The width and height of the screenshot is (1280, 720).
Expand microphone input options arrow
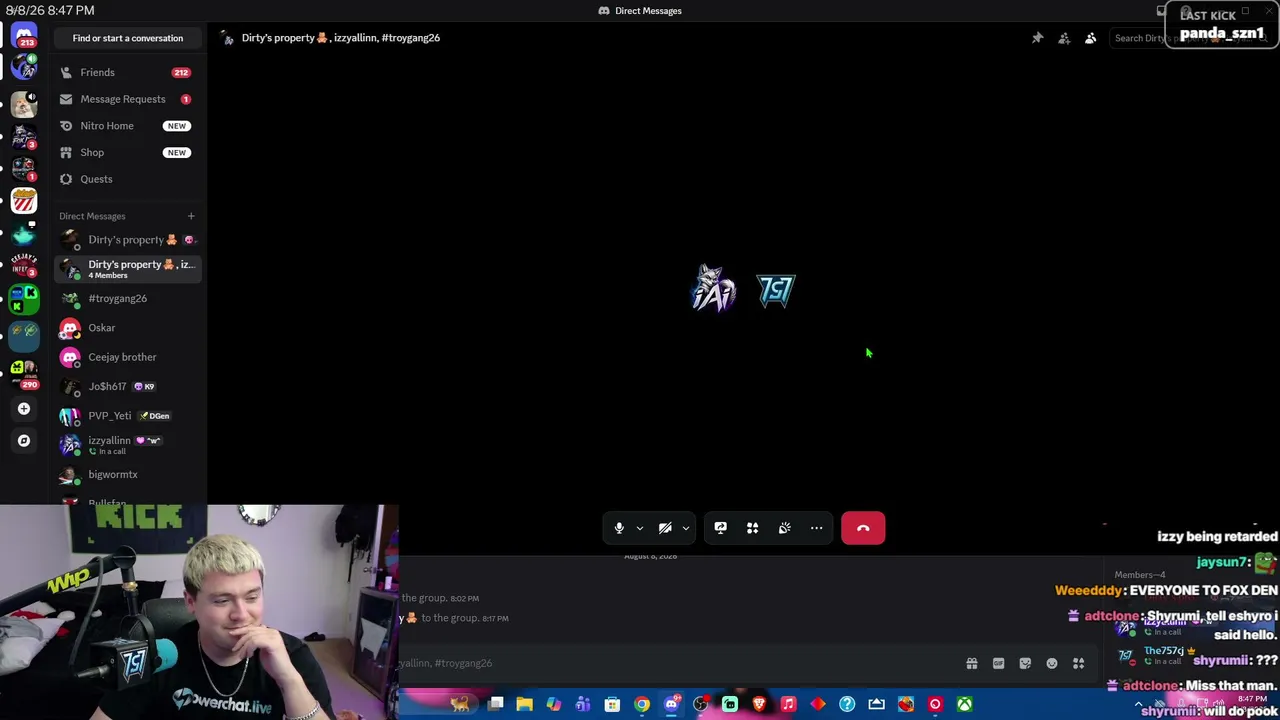(x=640, y=528)
